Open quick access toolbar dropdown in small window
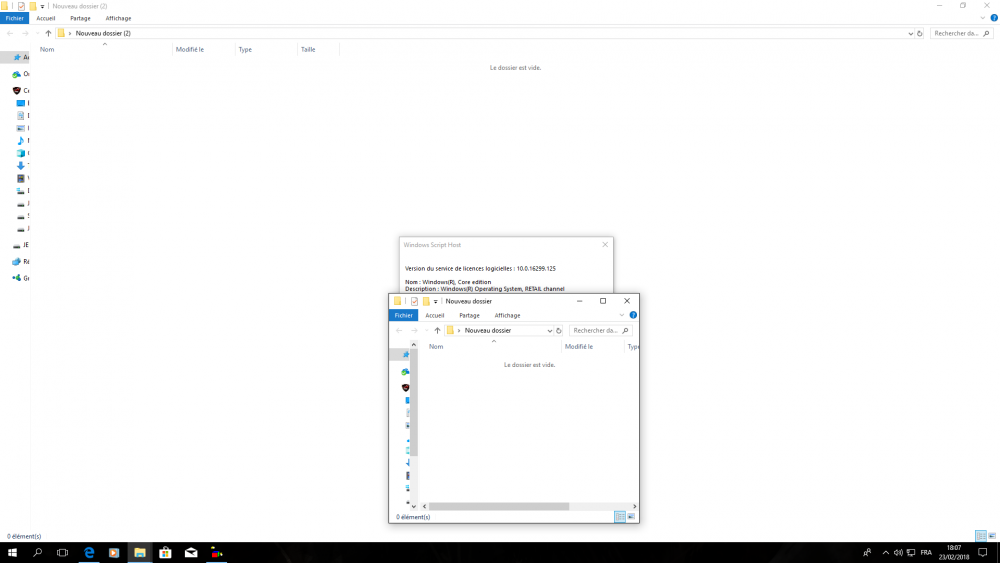 (436, 302)
